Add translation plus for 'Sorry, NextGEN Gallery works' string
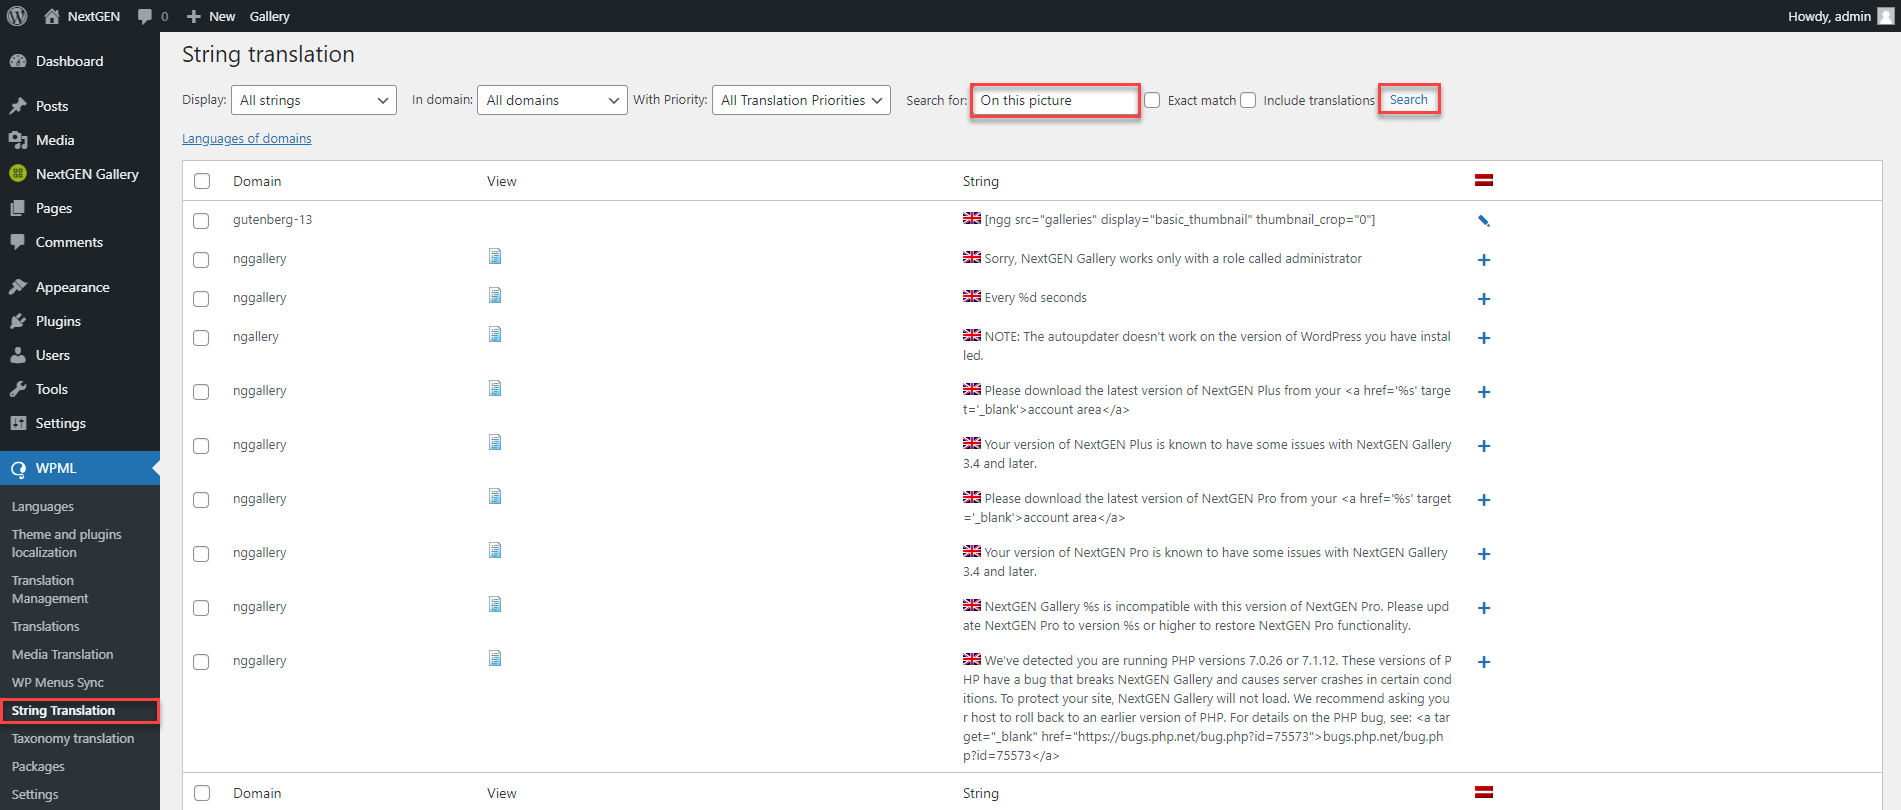This screenshot has width=1901, height=810. tap(1484, 260)
